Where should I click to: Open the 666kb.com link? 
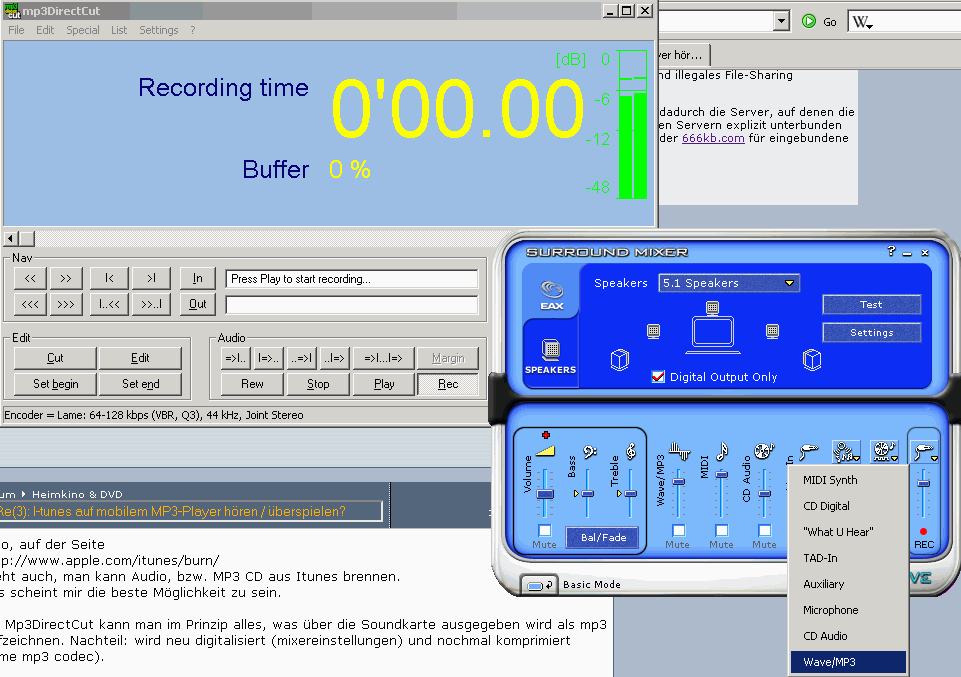click(x=713, y=138)
